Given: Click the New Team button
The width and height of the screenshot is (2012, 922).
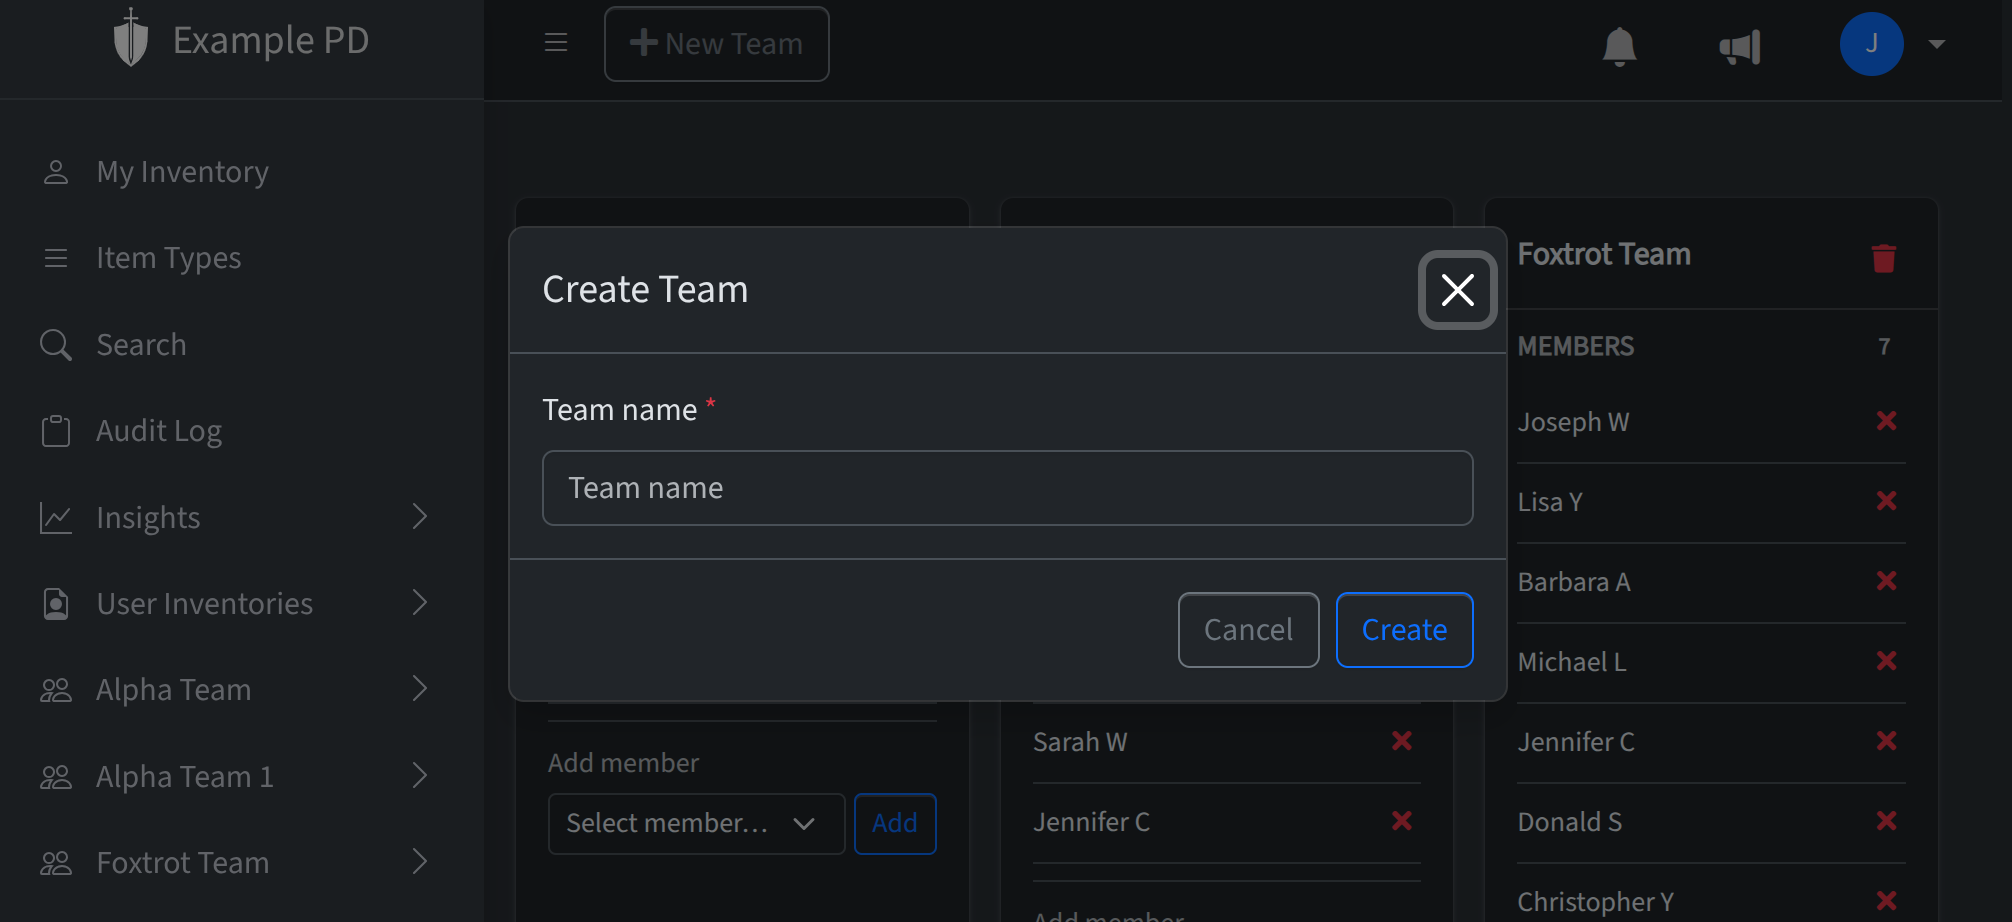Looking at the screenshot, I should (x=716, y=44).
